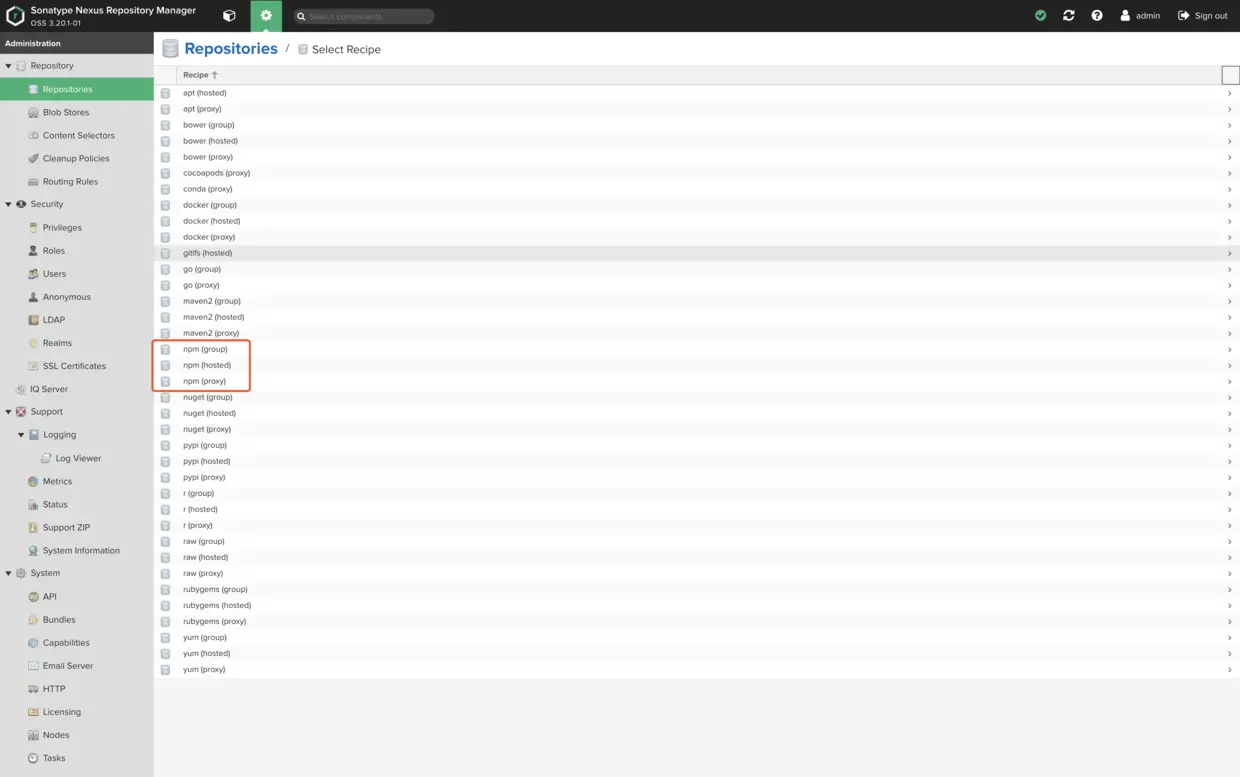Open HTTP settings
Image resolution: width=1240 pixels, height=777 pixels.
77,688
